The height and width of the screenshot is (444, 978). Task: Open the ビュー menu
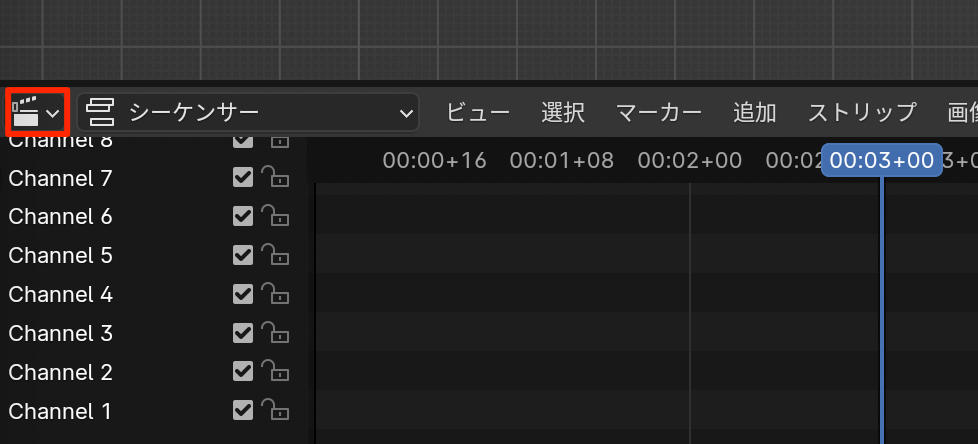(x=478, y=112)
